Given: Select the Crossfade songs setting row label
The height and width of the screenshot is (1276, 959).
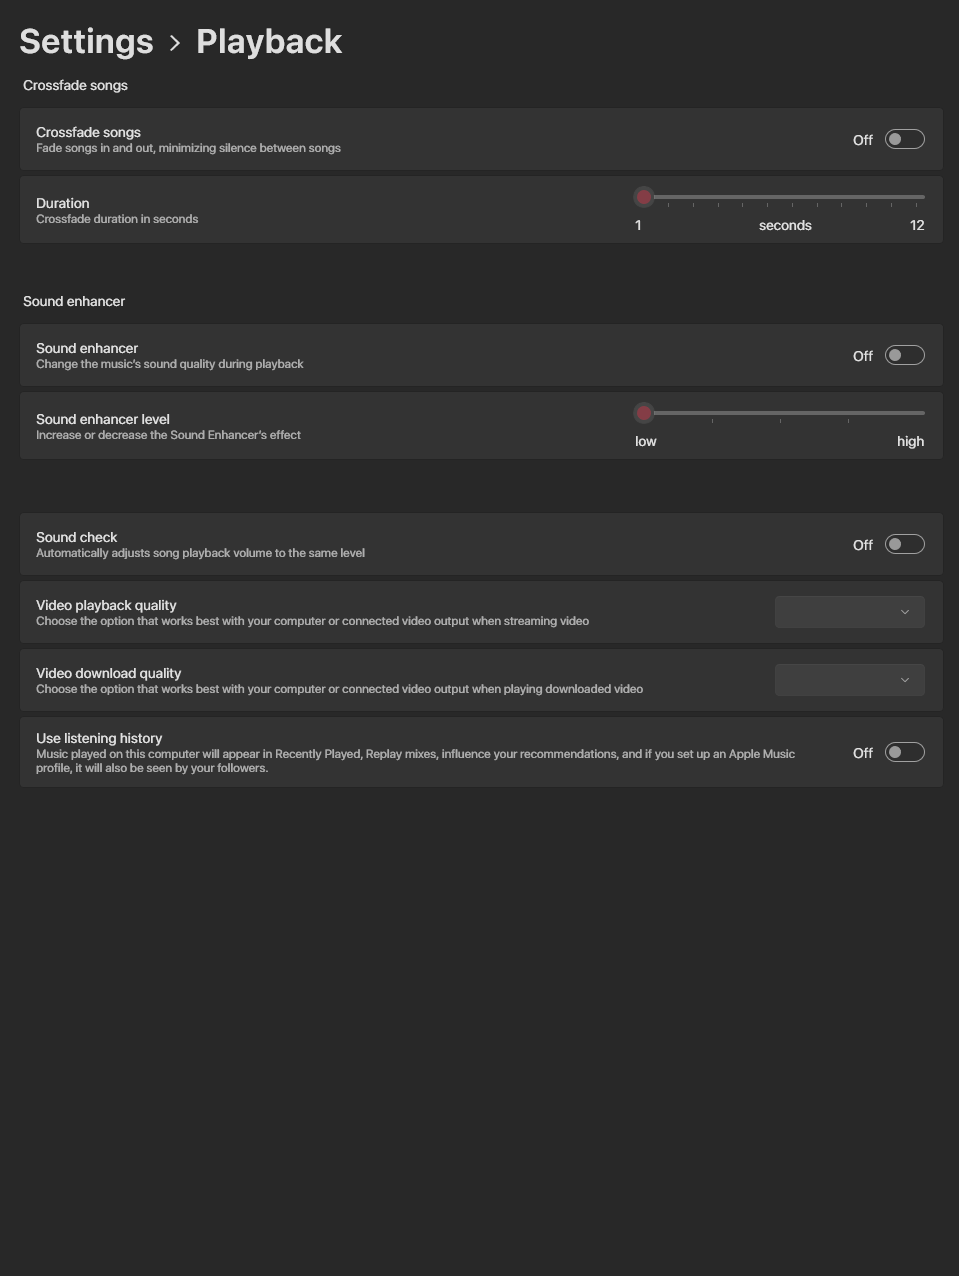Looking at the screenshot, I should click(x=88, y=132).
